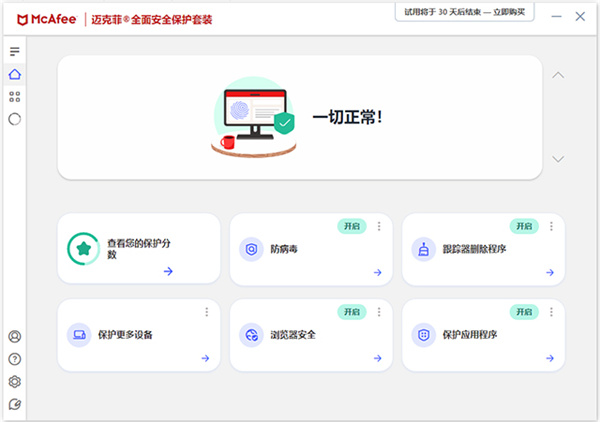
Task: Click the up chevron beside status banner
Action: 558,75
